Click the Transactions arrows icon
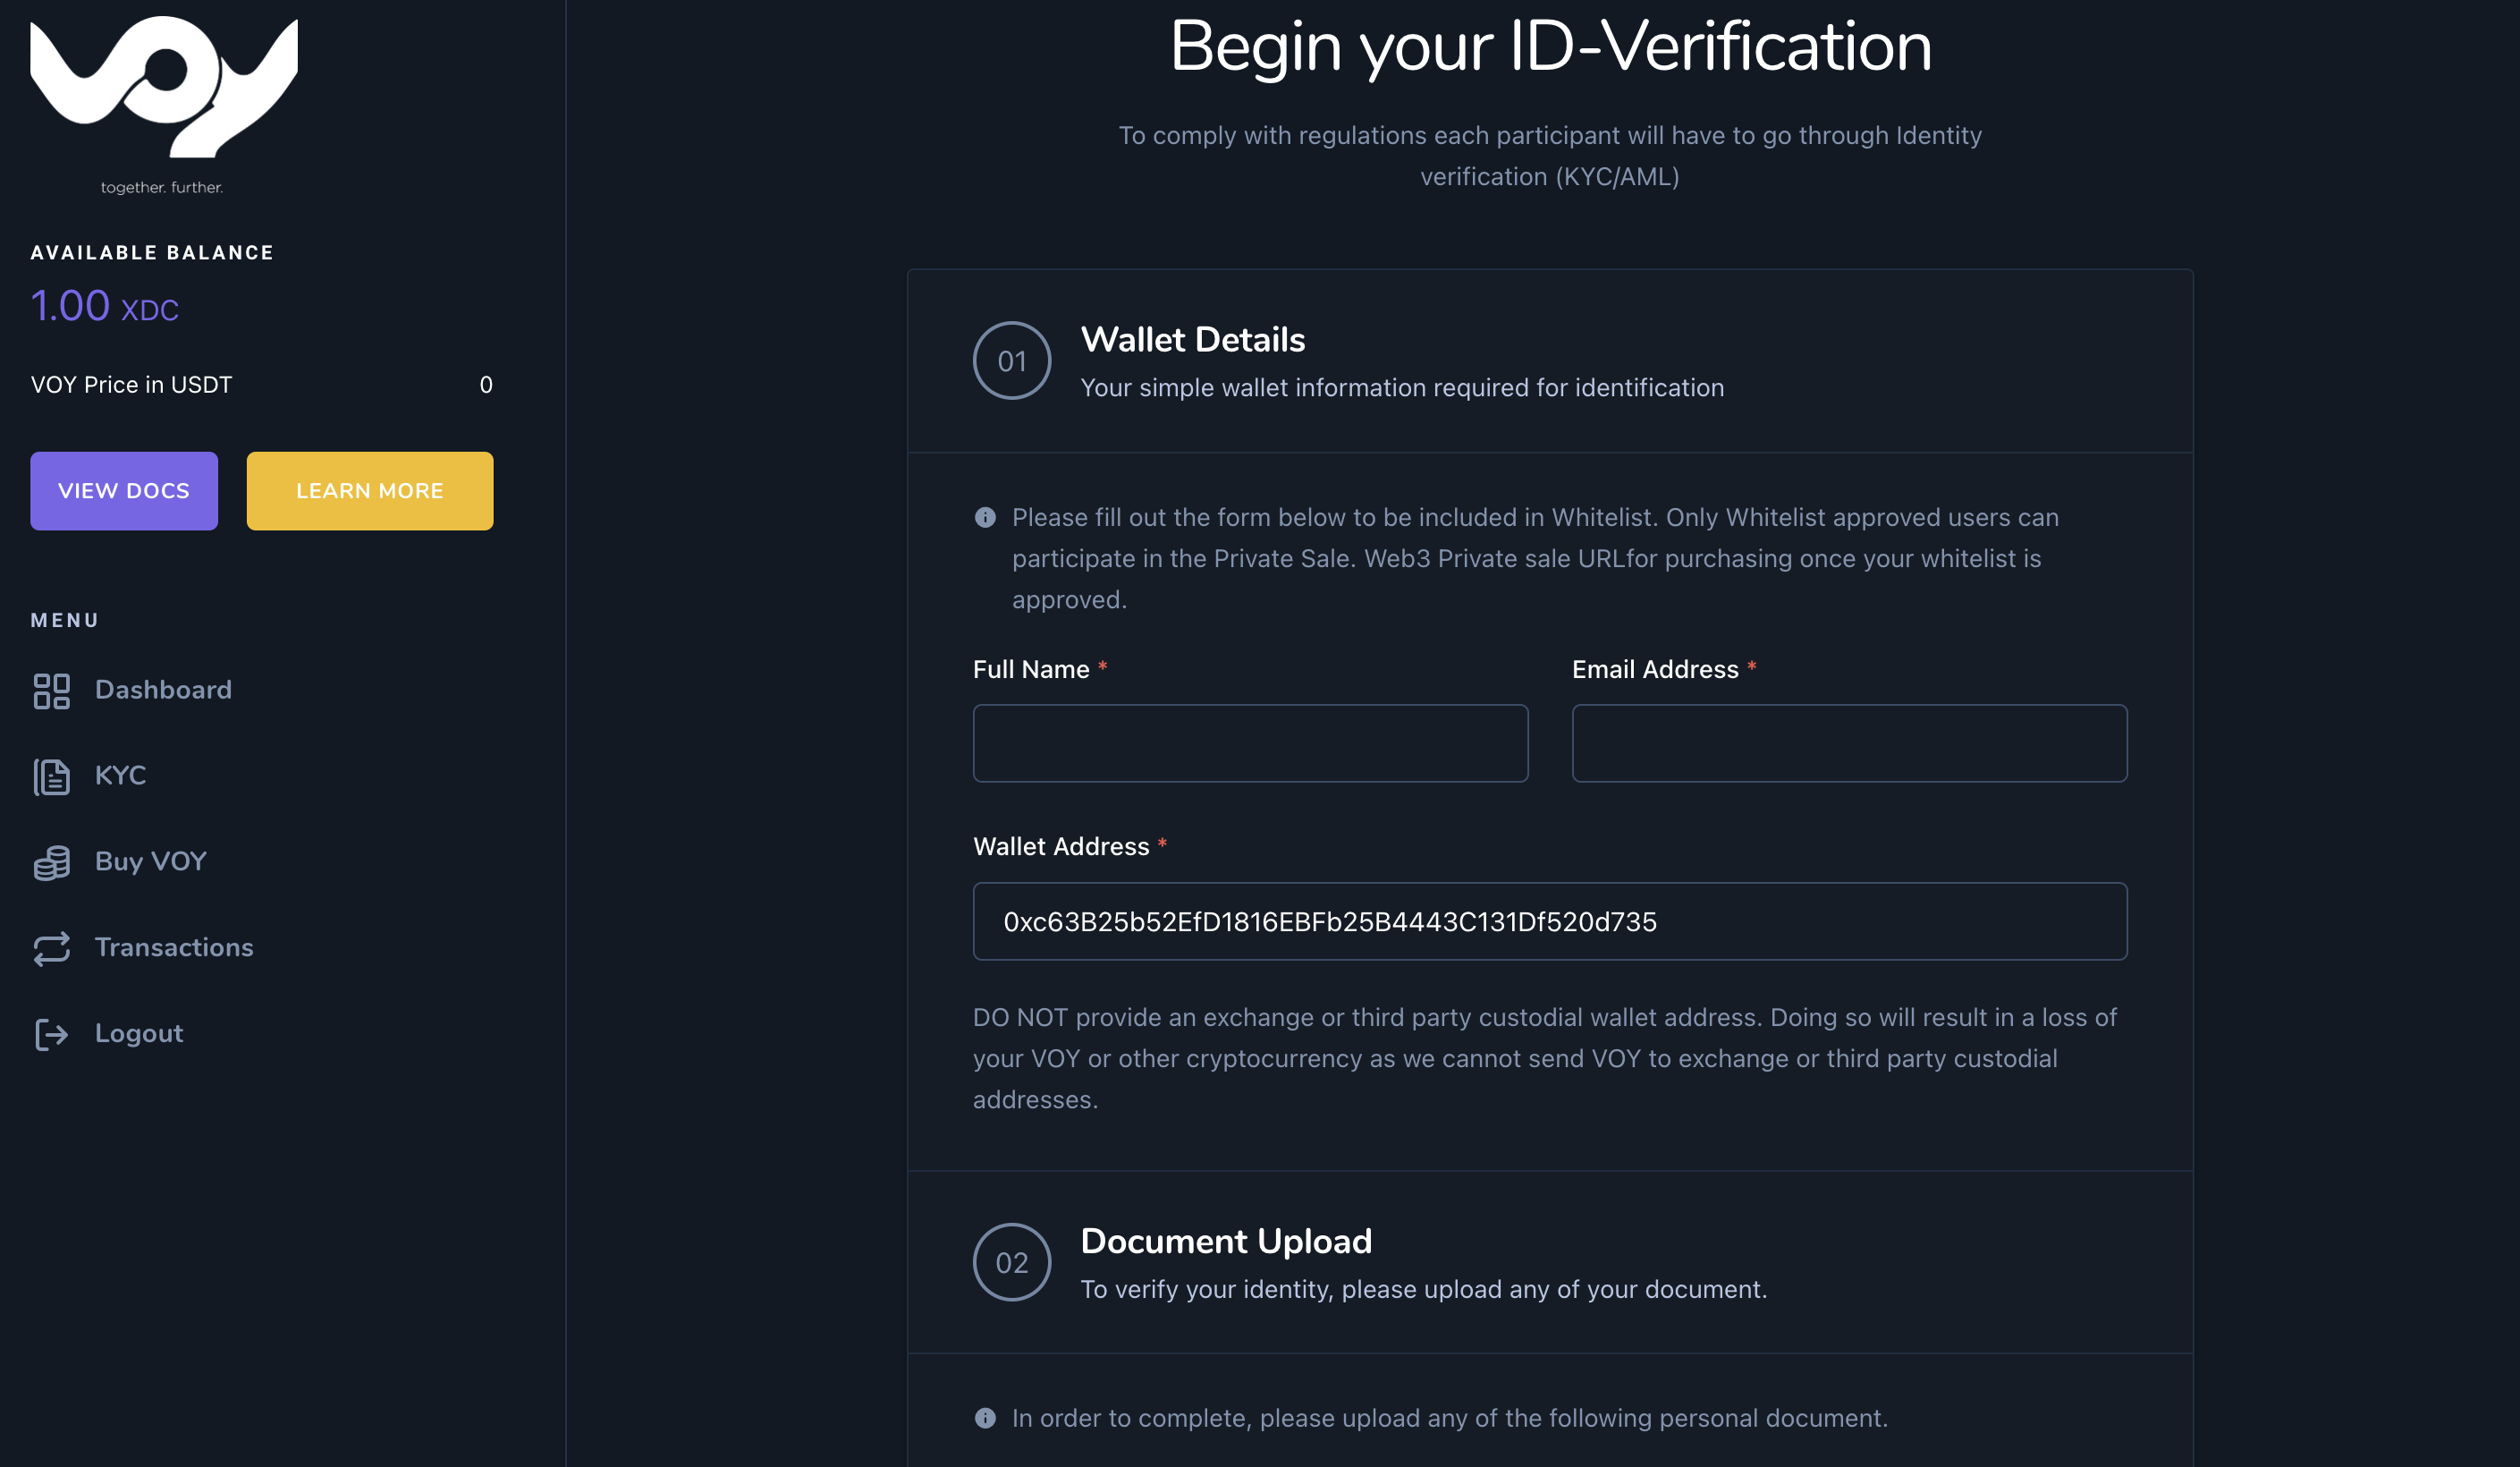Viewport: 2520px width, 1467px height. point(51,949)
